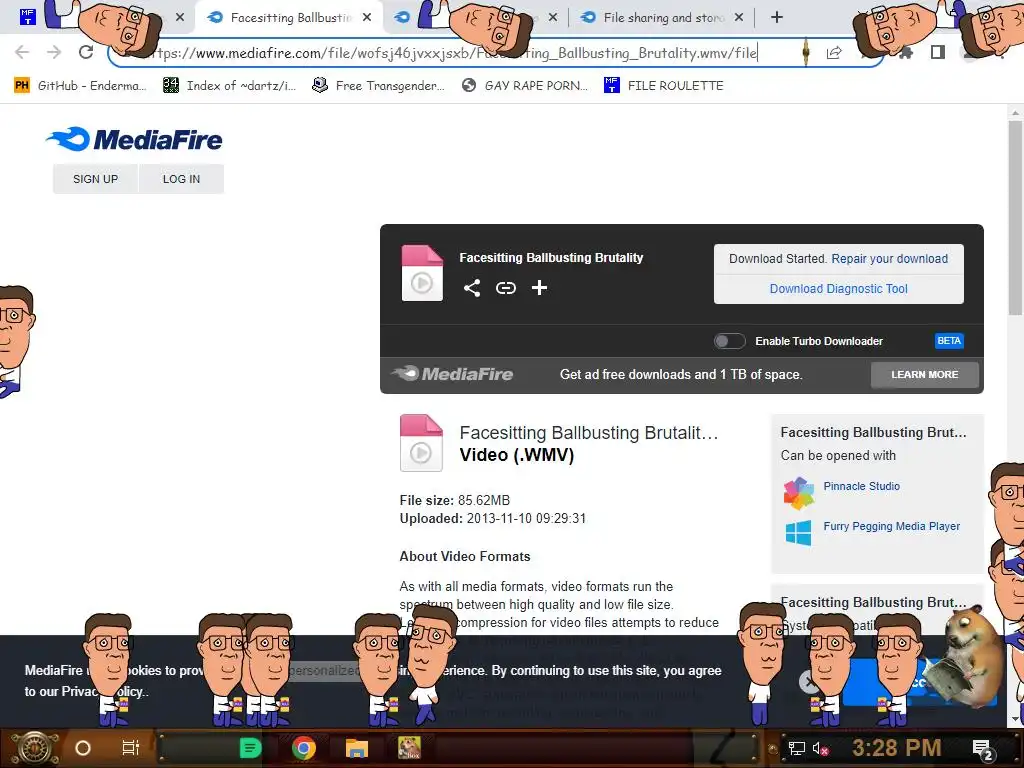The image size is (1024, 768).
Task: Open the hamster box app on taskbar
Action: click(x=409, y=748)
